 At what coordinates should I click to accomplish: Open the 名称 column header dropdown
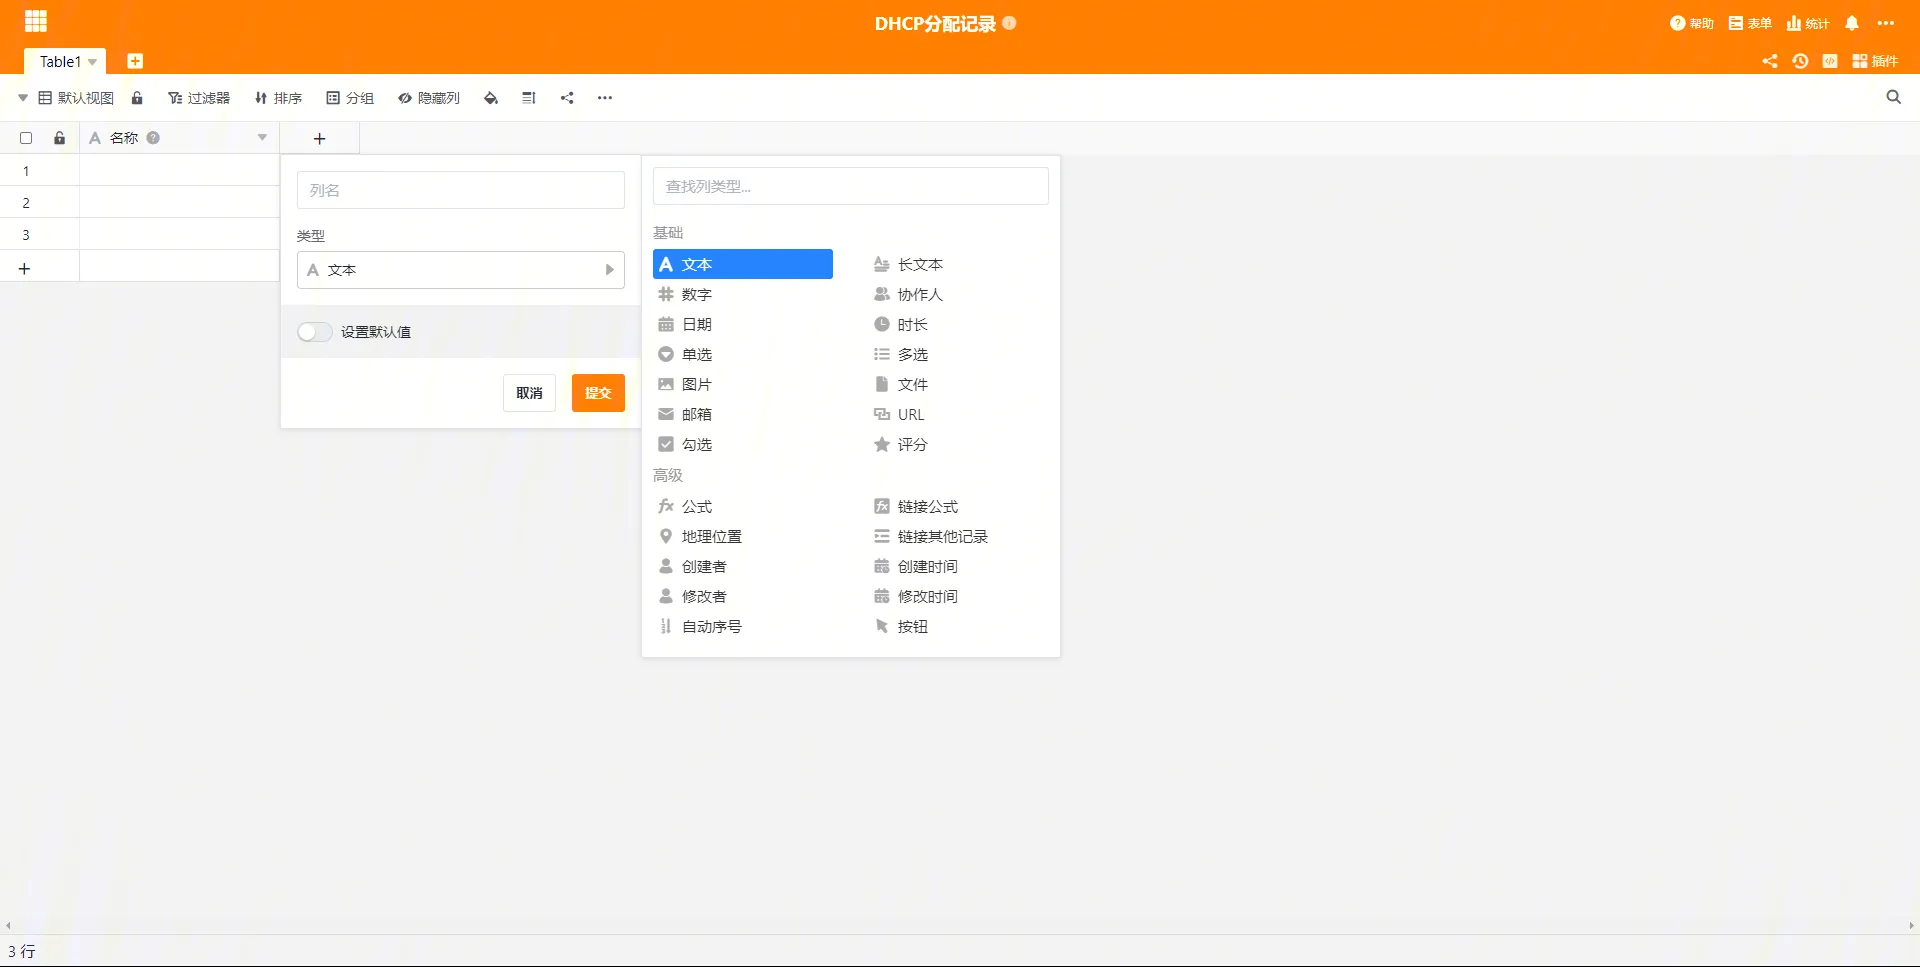262,138
